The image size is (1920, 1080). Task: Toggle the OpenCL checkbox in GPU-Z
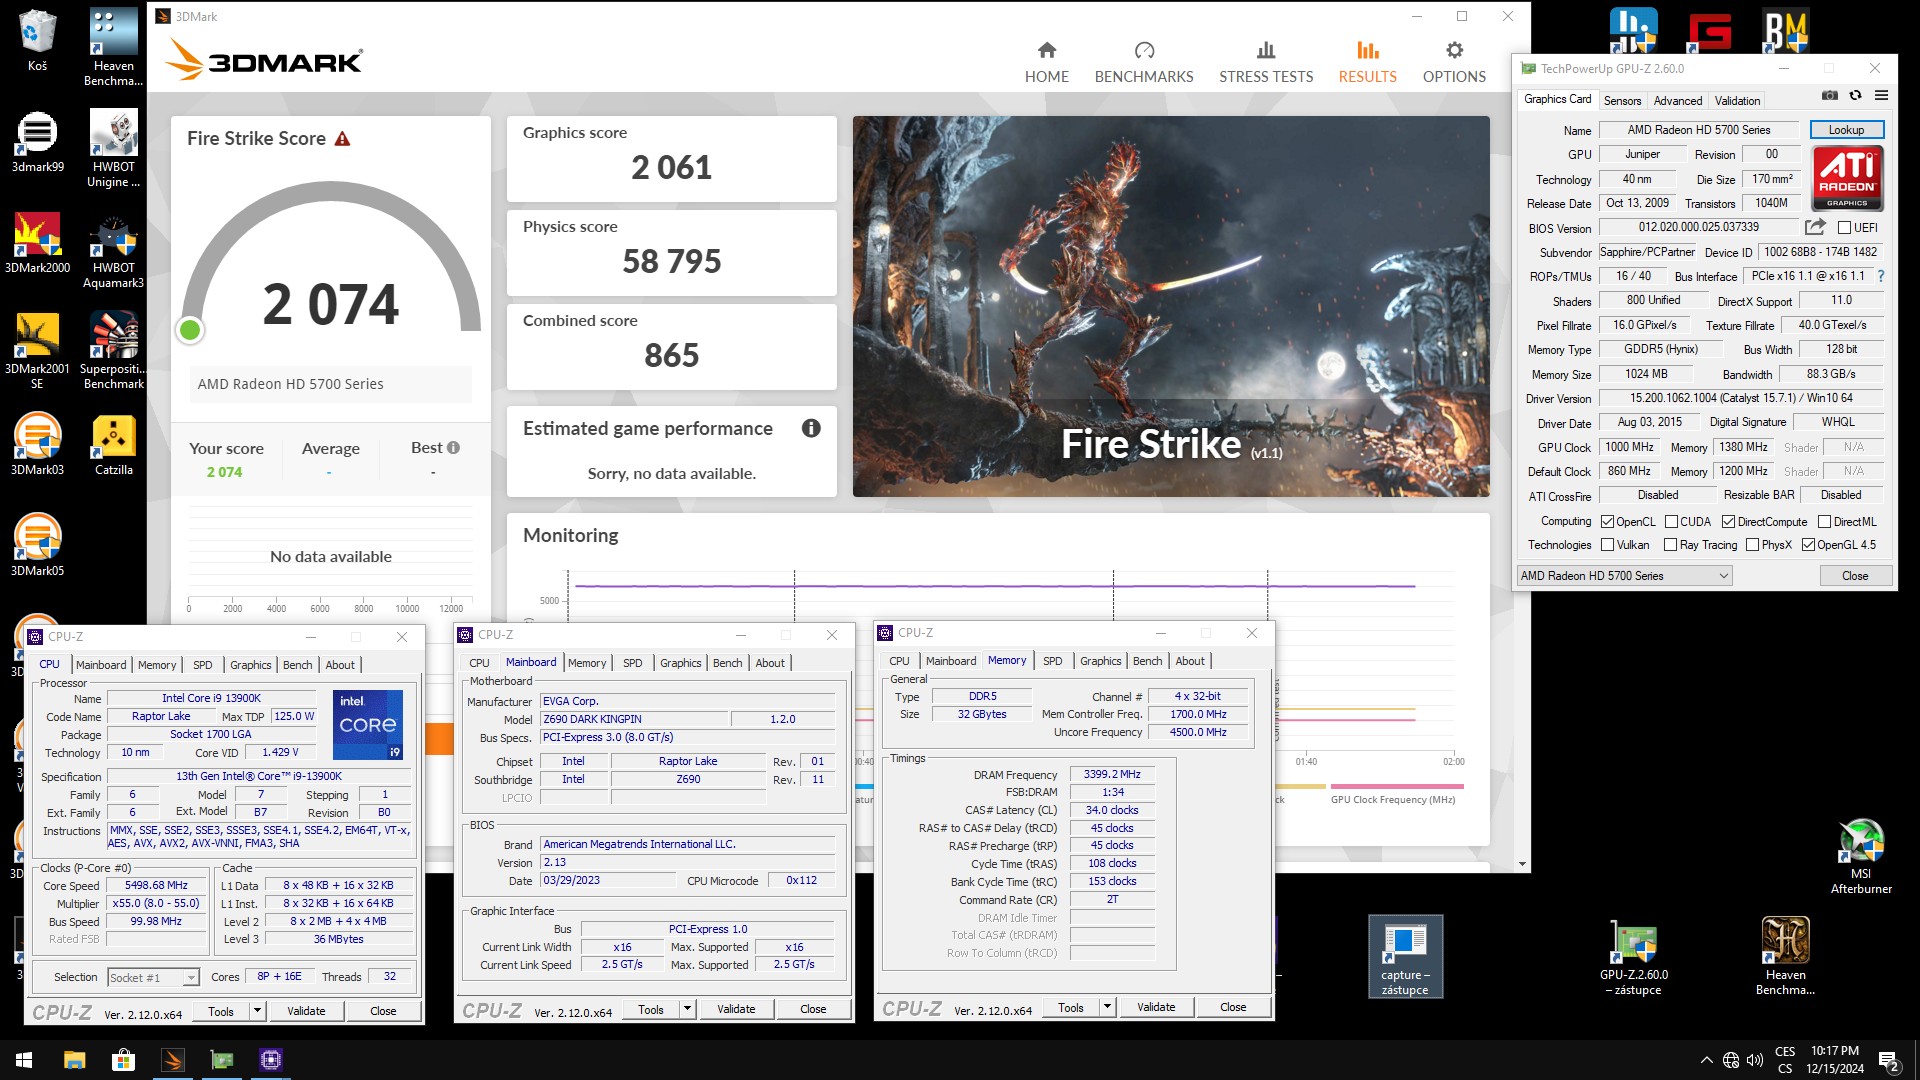[x=1607, y=522]
